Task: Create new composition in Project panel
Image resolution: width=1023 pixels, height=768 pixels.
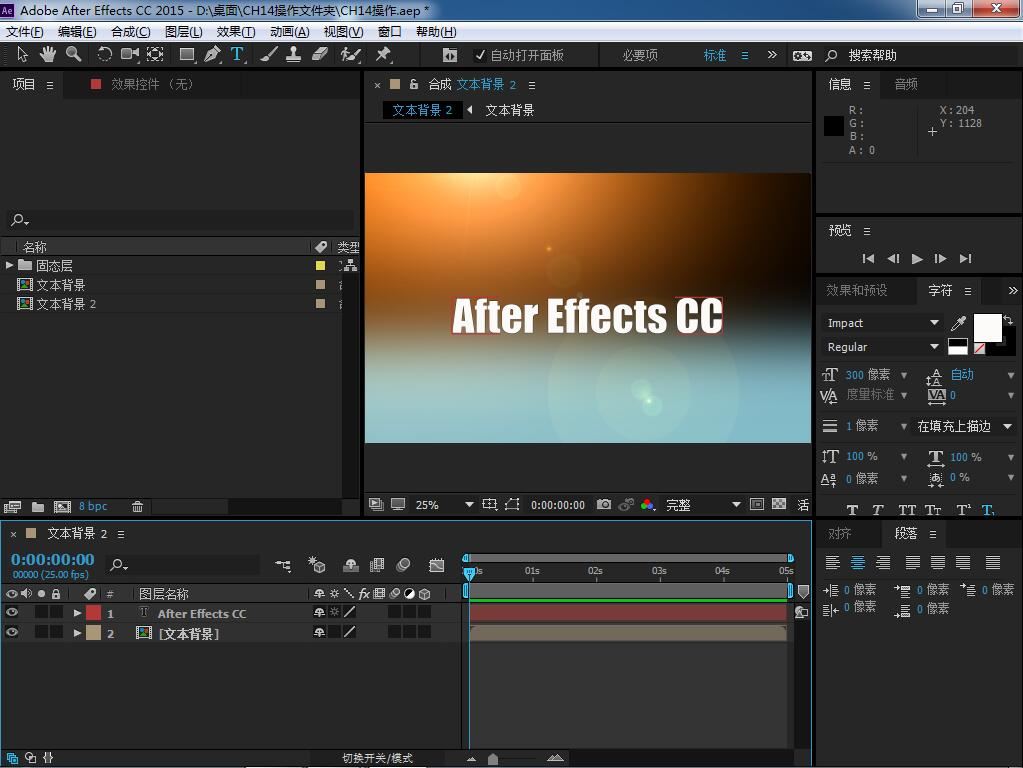Action: [62, 506]
